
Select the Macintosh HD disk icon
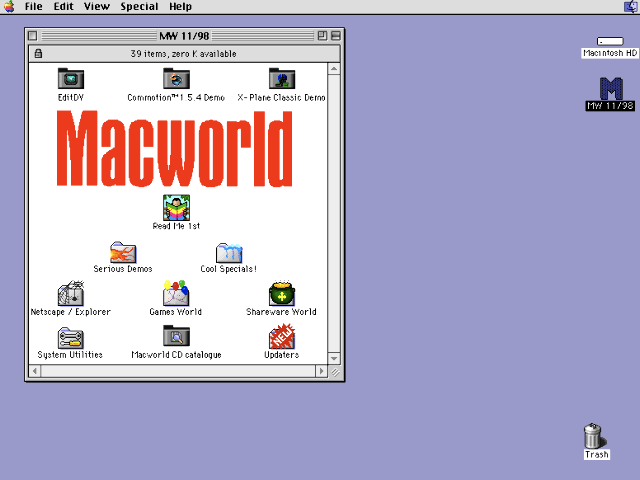click(610, 41)
